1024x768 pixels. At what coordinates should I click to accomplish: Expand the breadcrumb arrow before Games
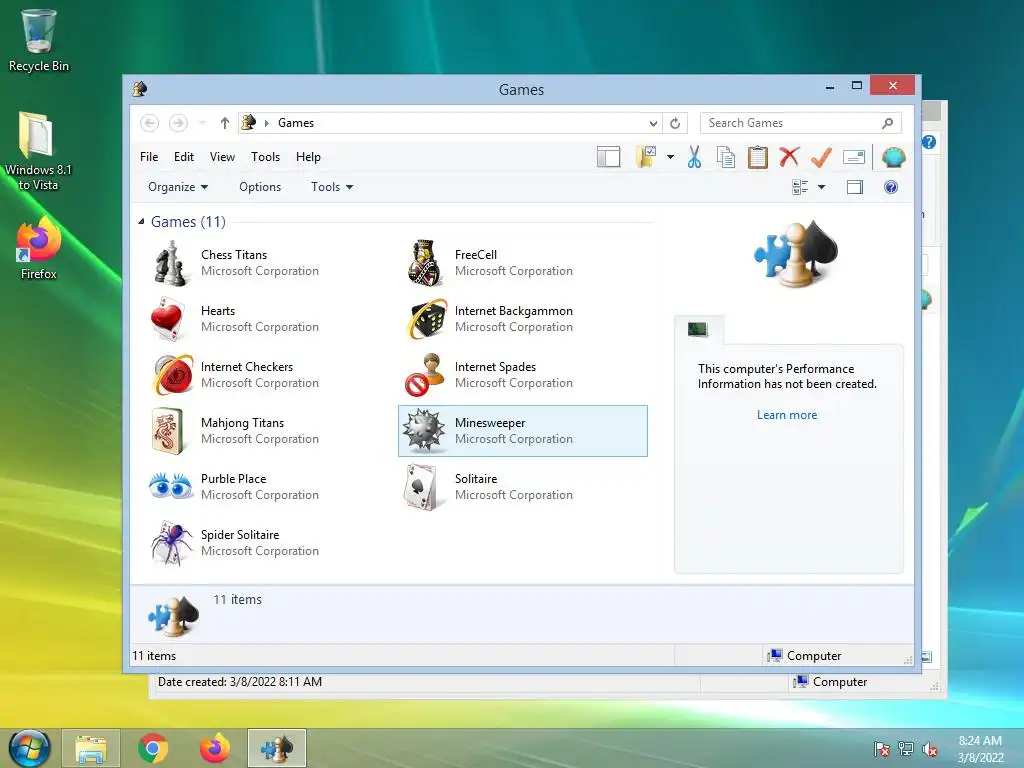[266, 123]
